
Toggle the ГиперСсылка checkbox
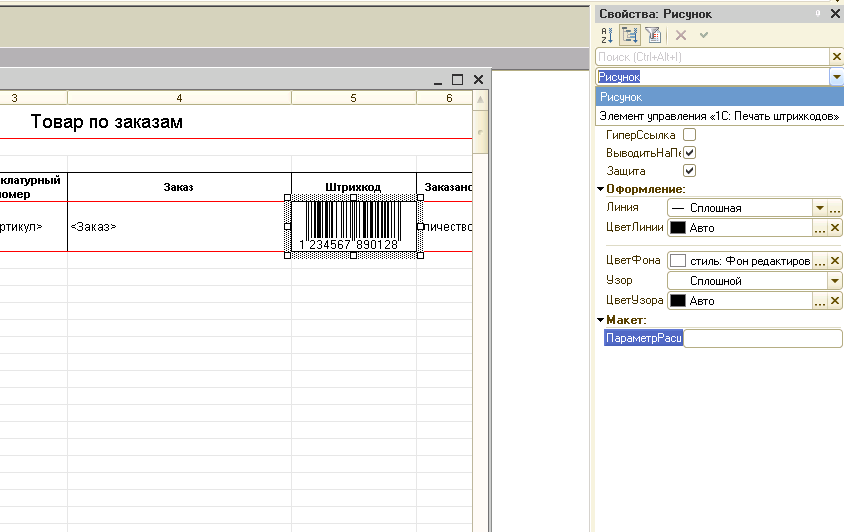690,135
